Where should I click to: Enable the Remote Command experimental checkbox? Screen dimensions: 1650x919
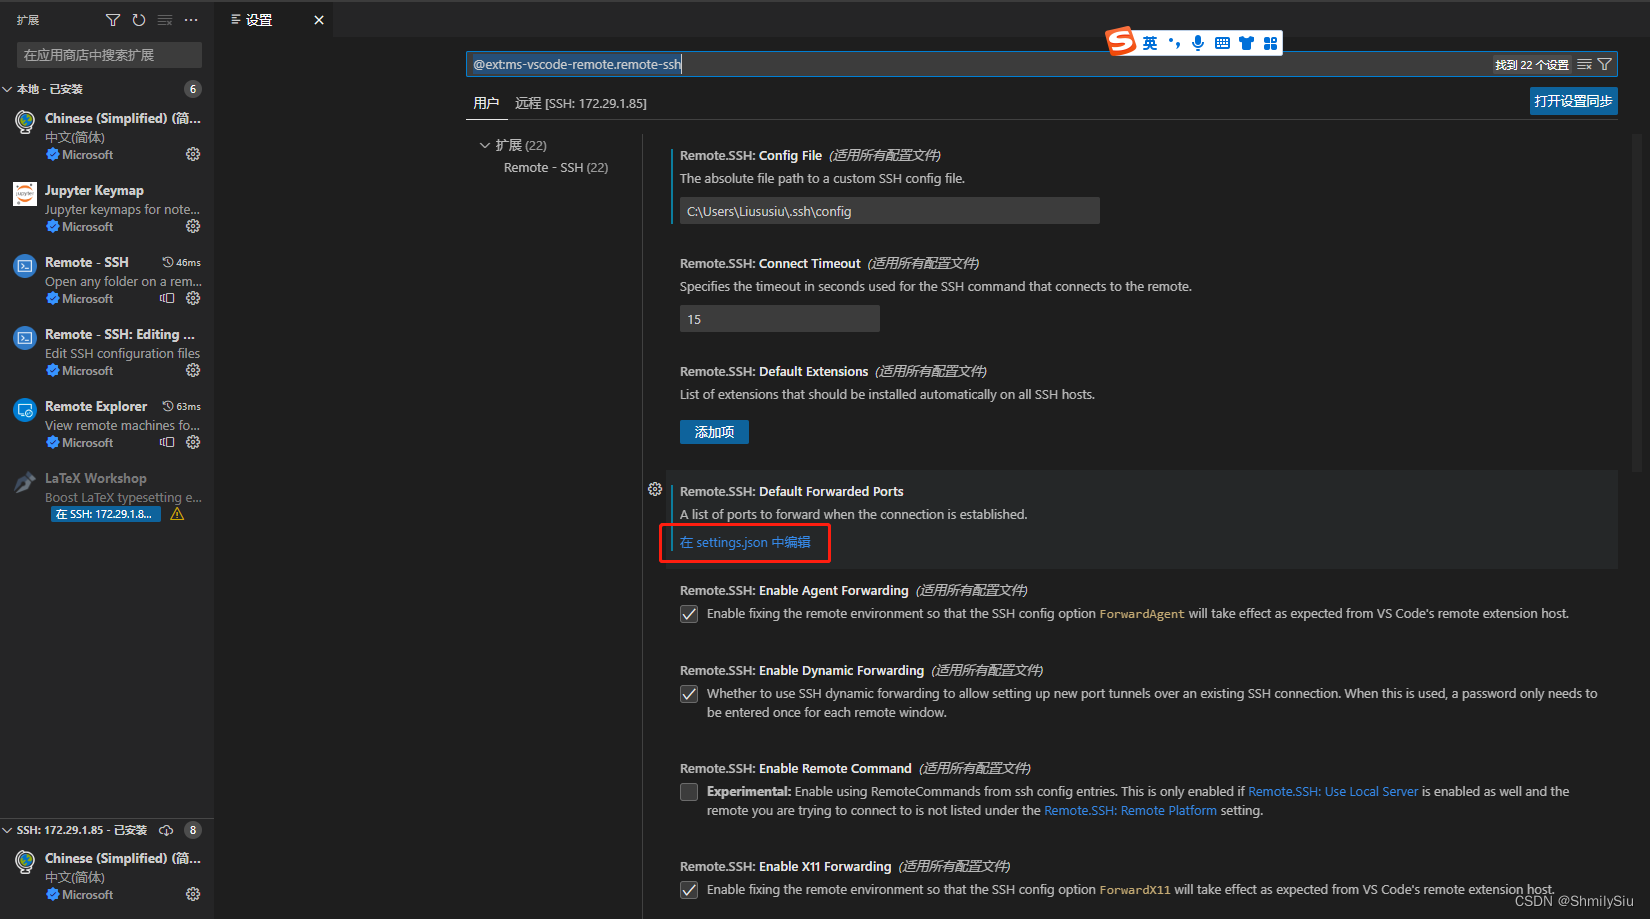click(x=689, y=791)
